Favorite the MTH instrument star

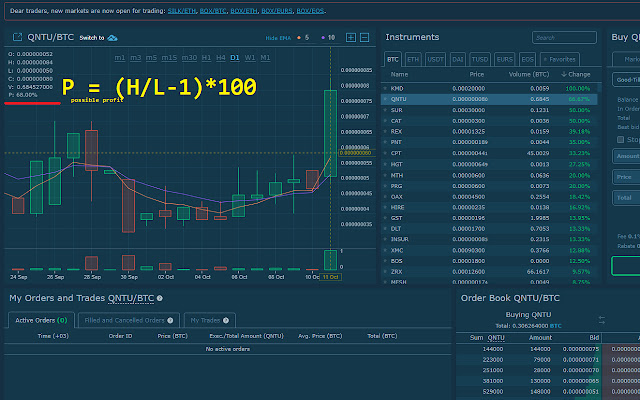pos(385,175)
